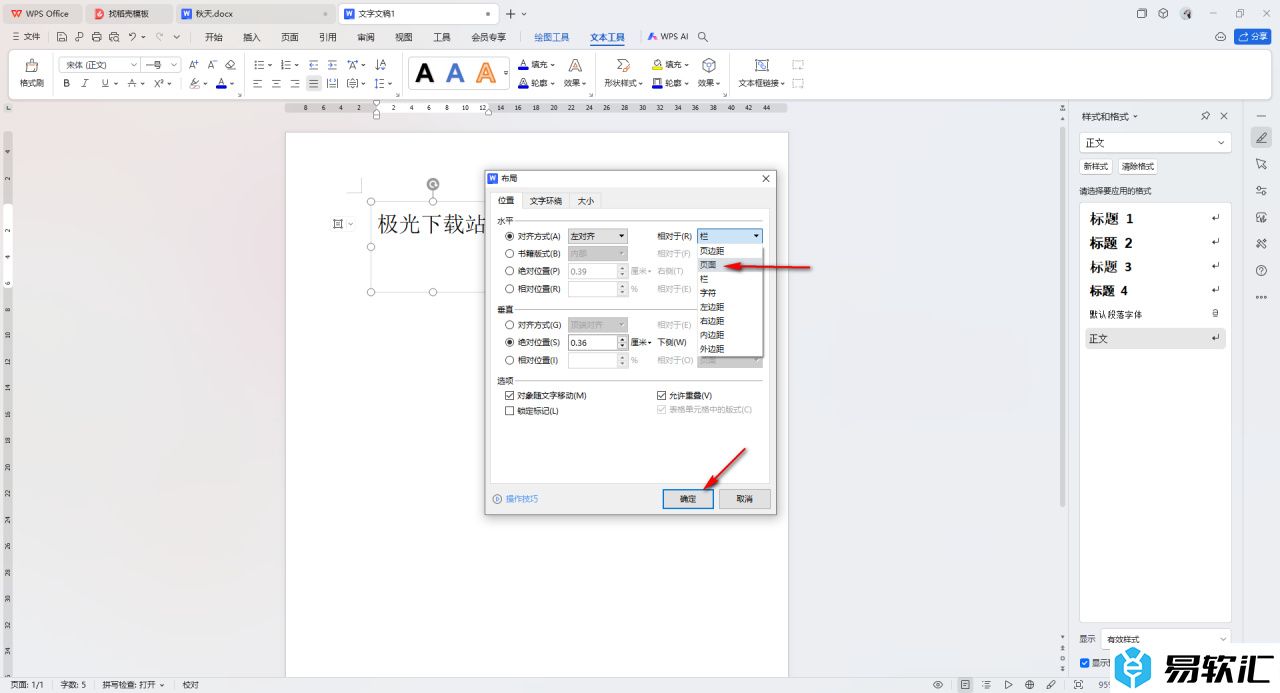This screenshot has height=693, width=1280.
Task: Open the 相对于(R) dropdown showing 栏
Action: [x=730, y=236]
